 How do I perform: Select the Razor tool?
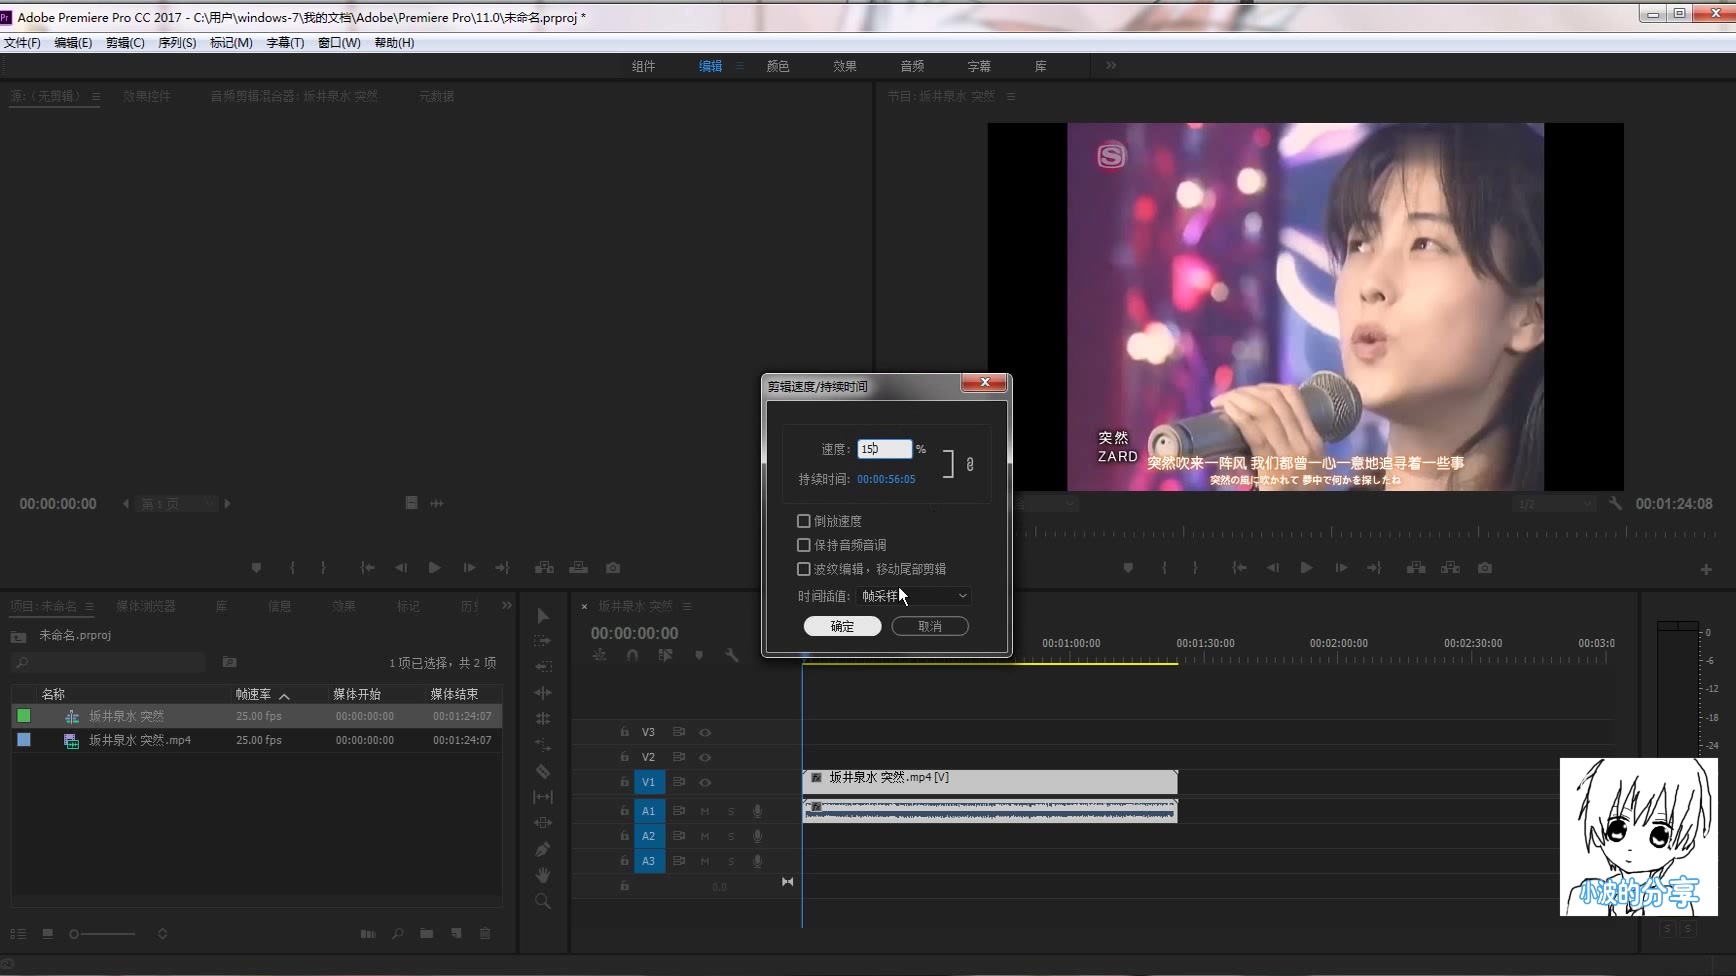coord(543,771)
